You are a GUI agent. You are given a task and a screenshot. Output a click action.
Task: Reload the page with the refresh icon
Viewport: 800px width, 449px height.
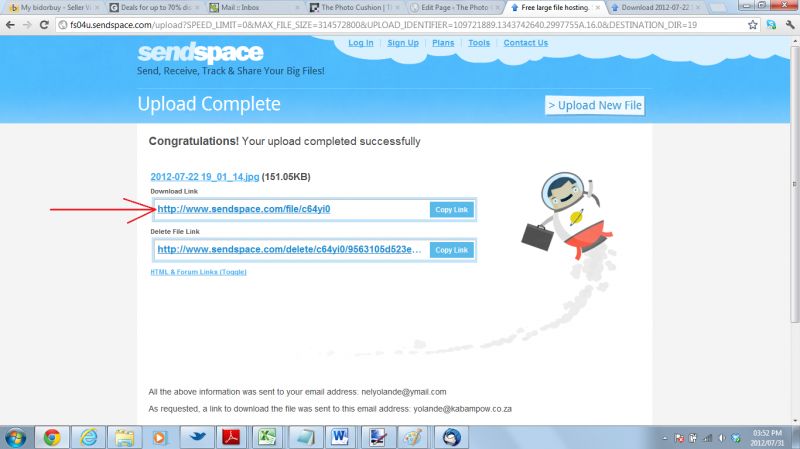tap(44, 24)
